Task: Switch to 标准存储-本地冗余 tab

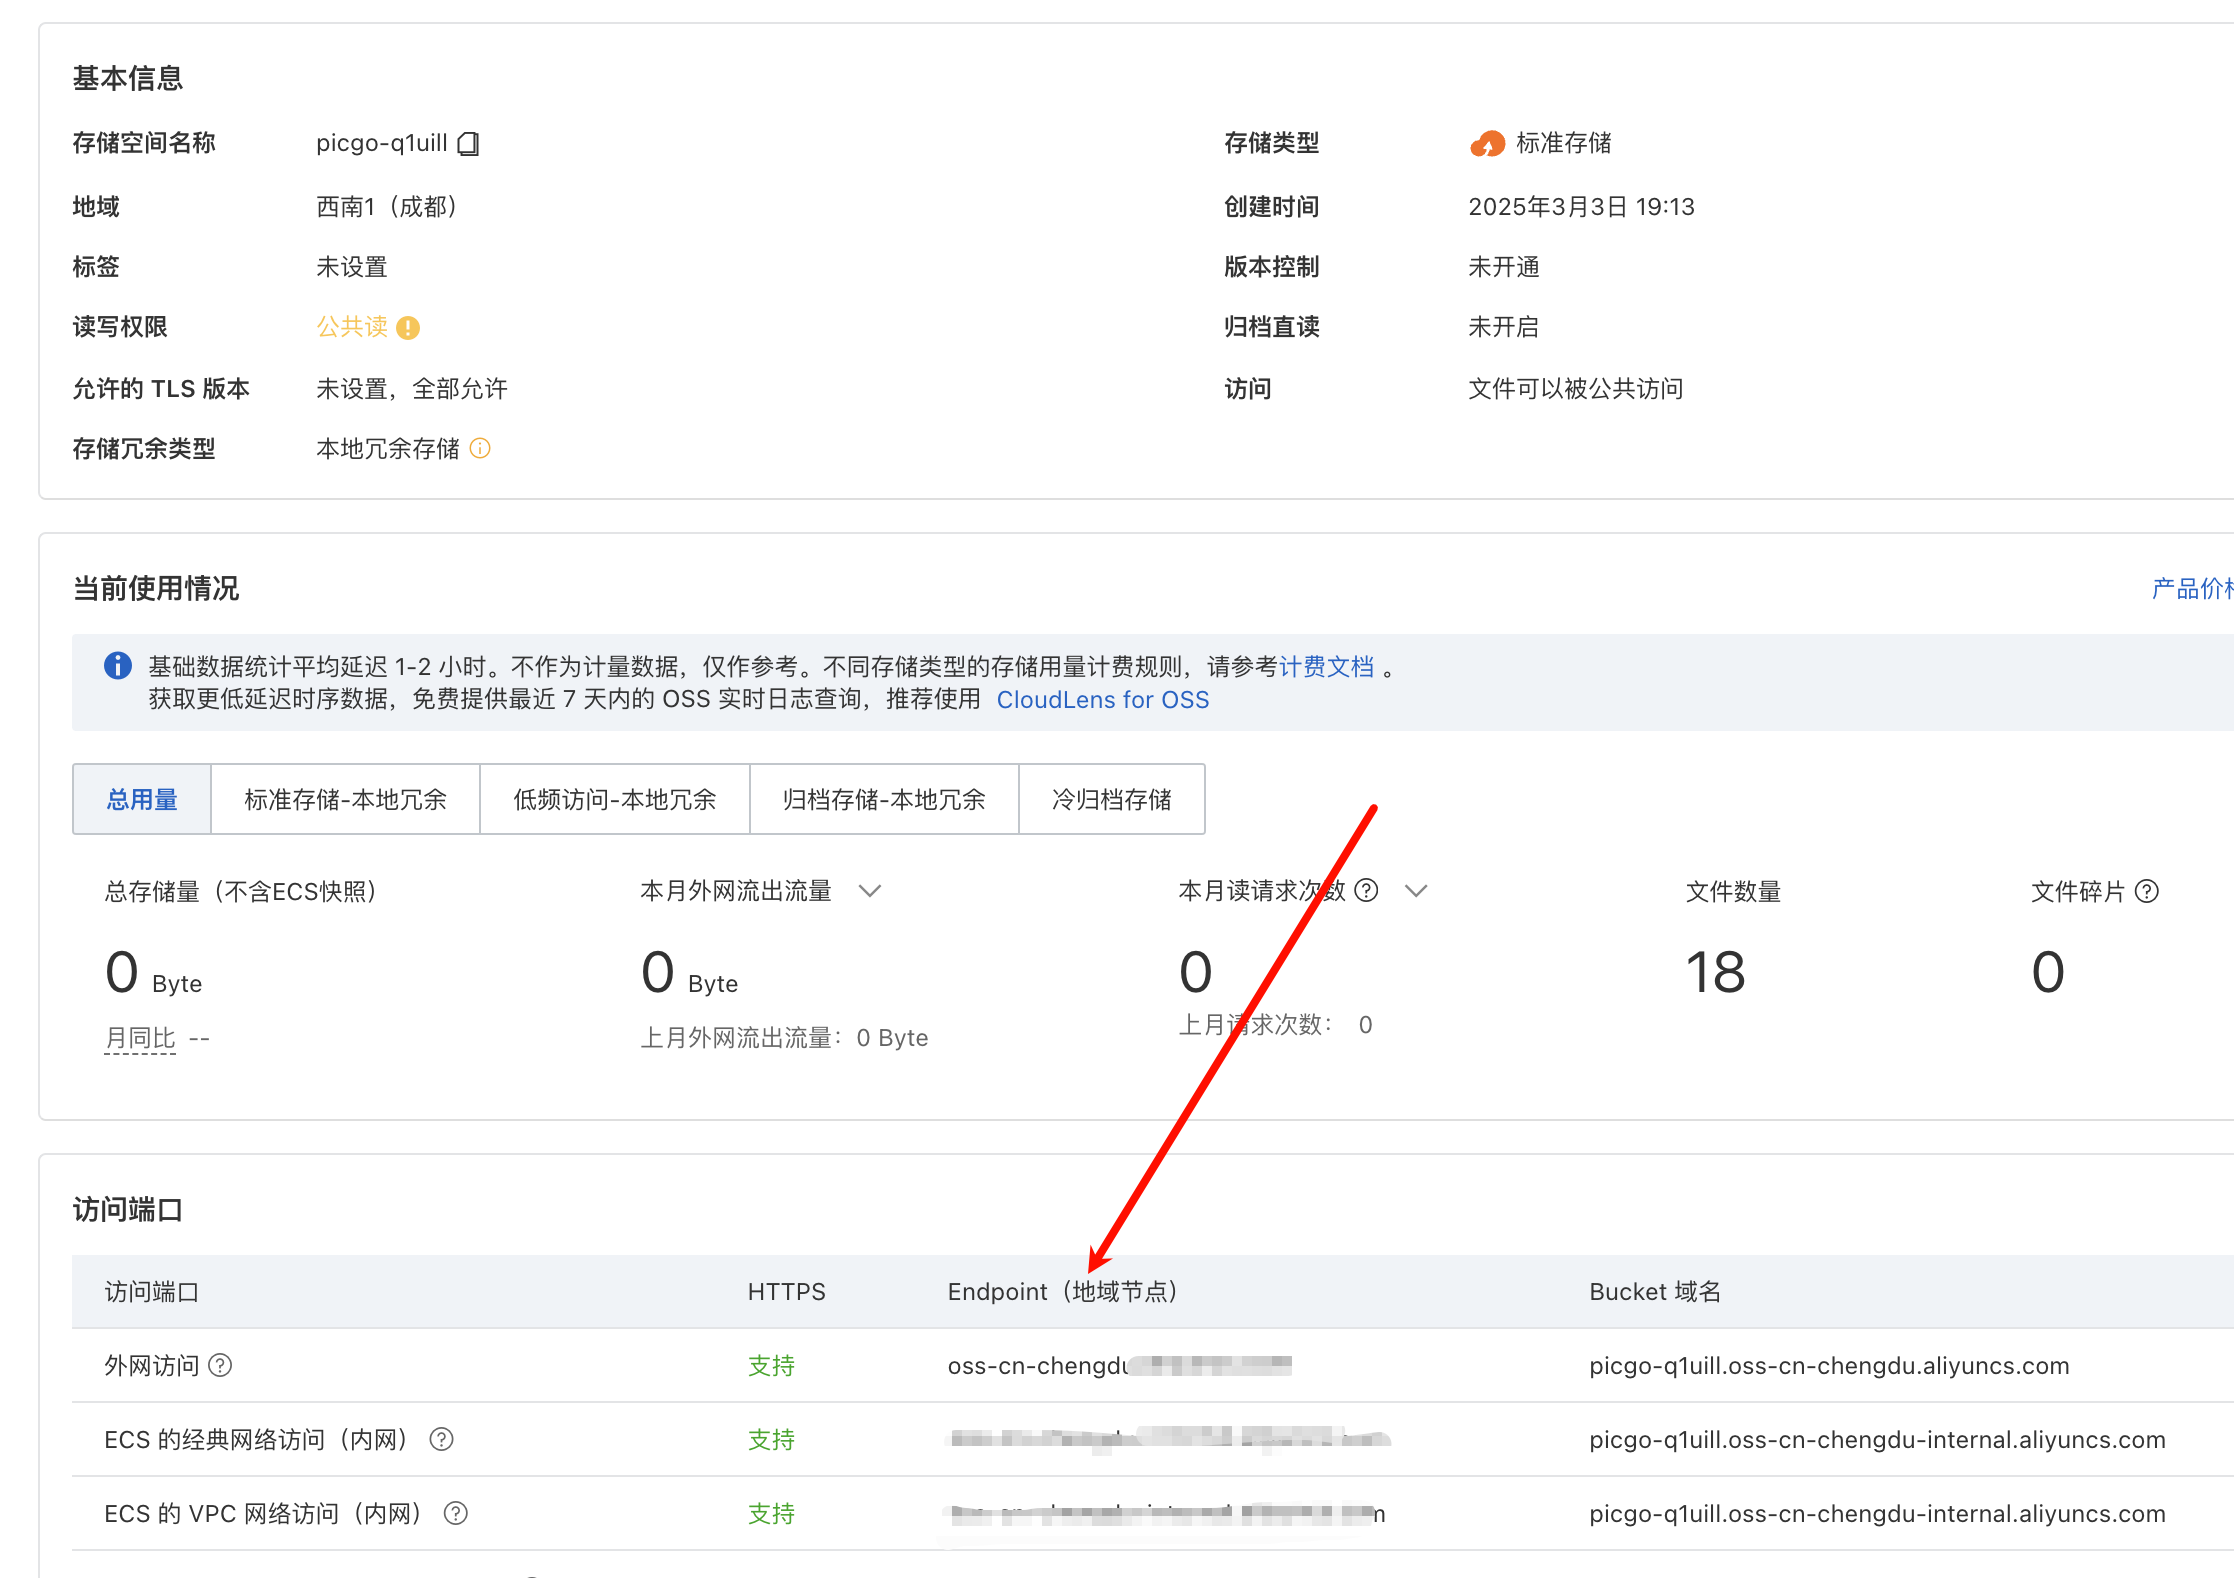Action: pyautogui.click(x=345, y=799)
